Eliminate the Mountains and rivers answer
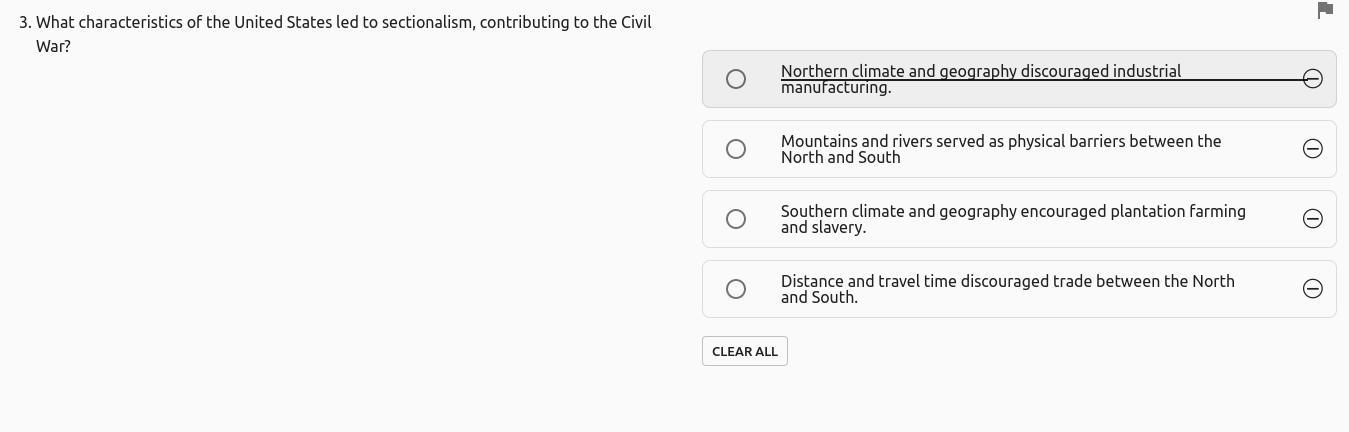Screen dimensions: 1349x432 [1313, 149]
